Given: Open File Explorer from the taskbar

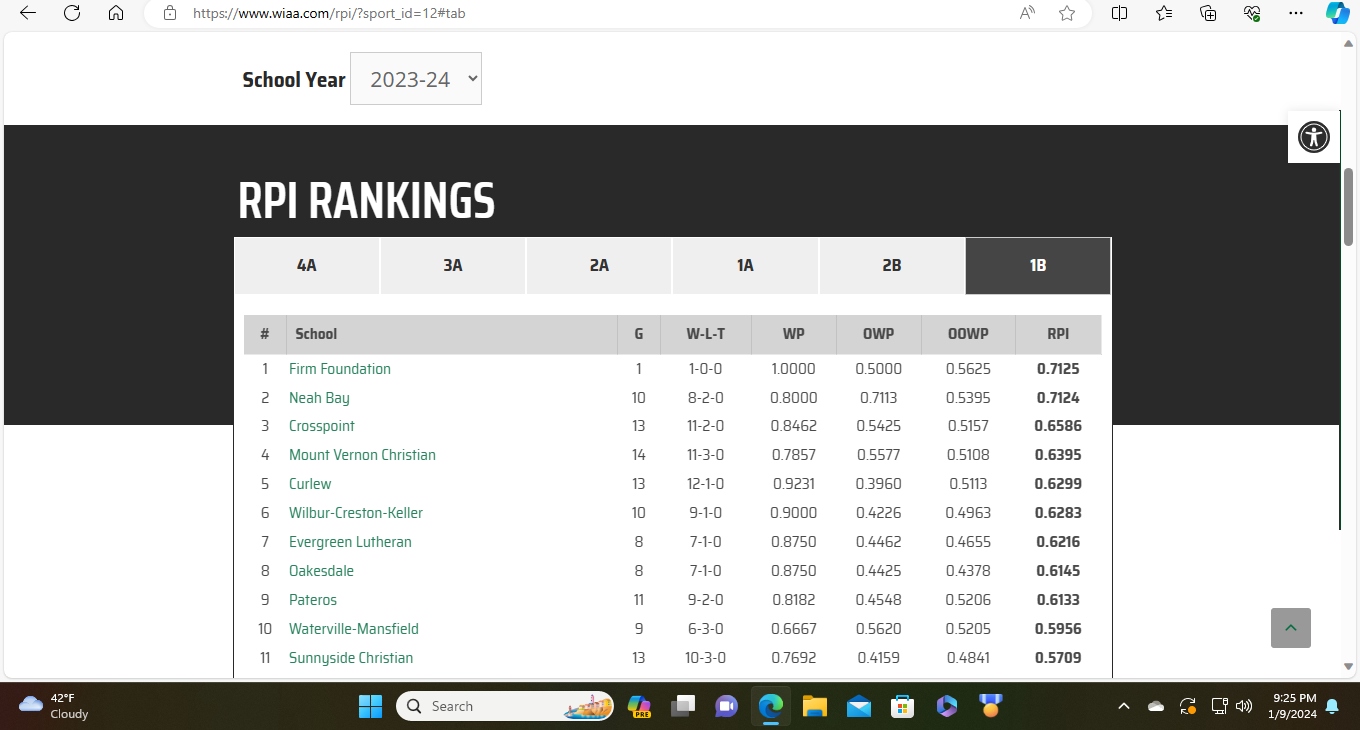Looking at the screenshot, I should pos(814,706).
